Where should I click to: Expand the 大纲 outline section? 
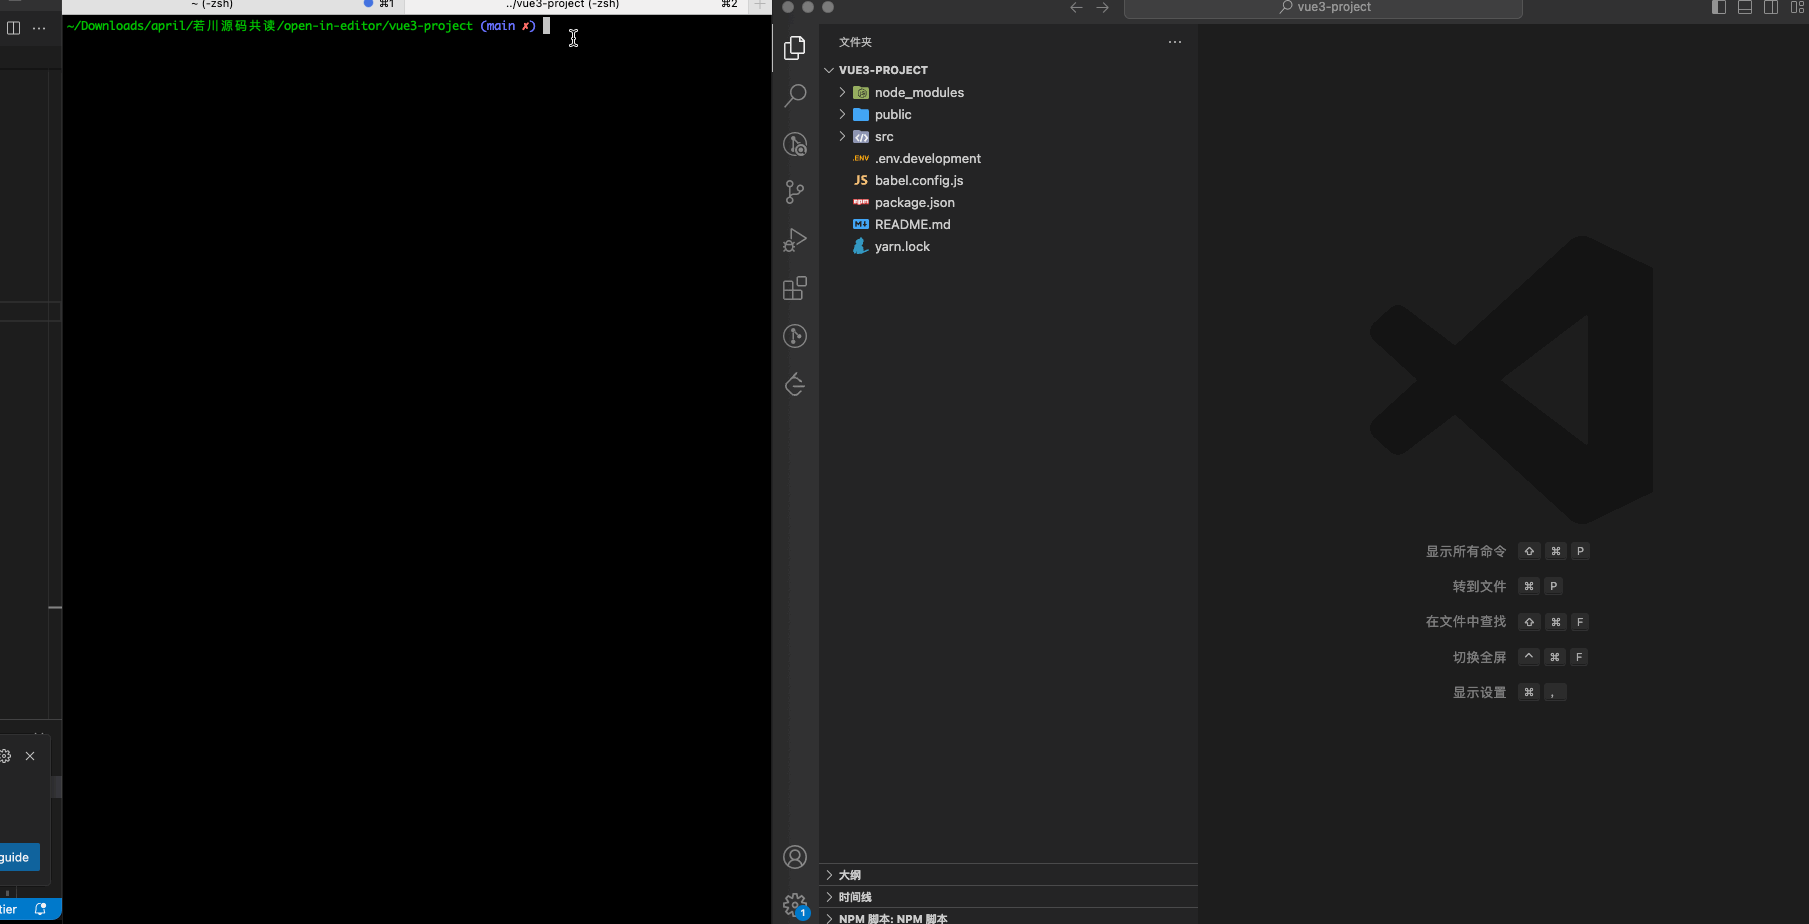point(1008,875)
